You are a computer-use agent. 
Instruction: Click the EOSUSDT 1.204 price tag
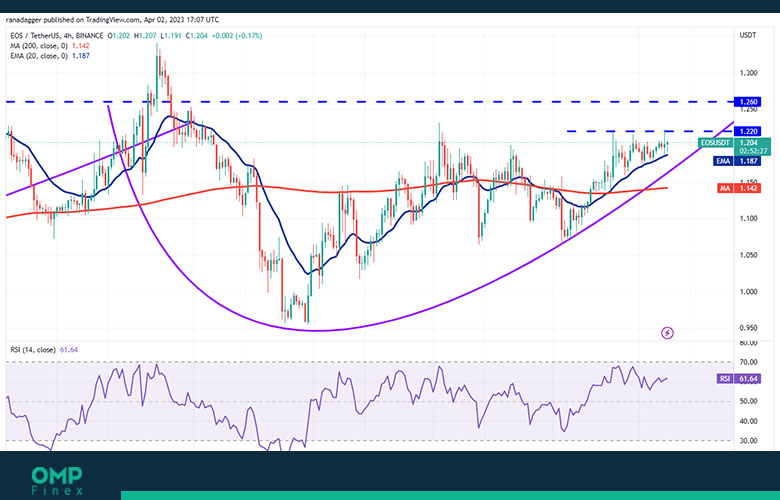click(x=734, y=143)
